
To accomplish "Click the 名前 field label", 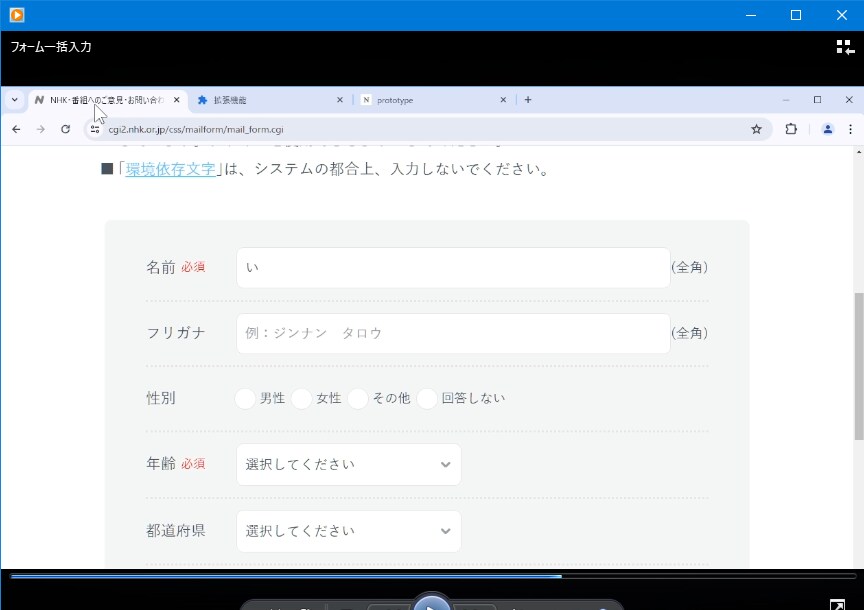I will click(160, 267).
